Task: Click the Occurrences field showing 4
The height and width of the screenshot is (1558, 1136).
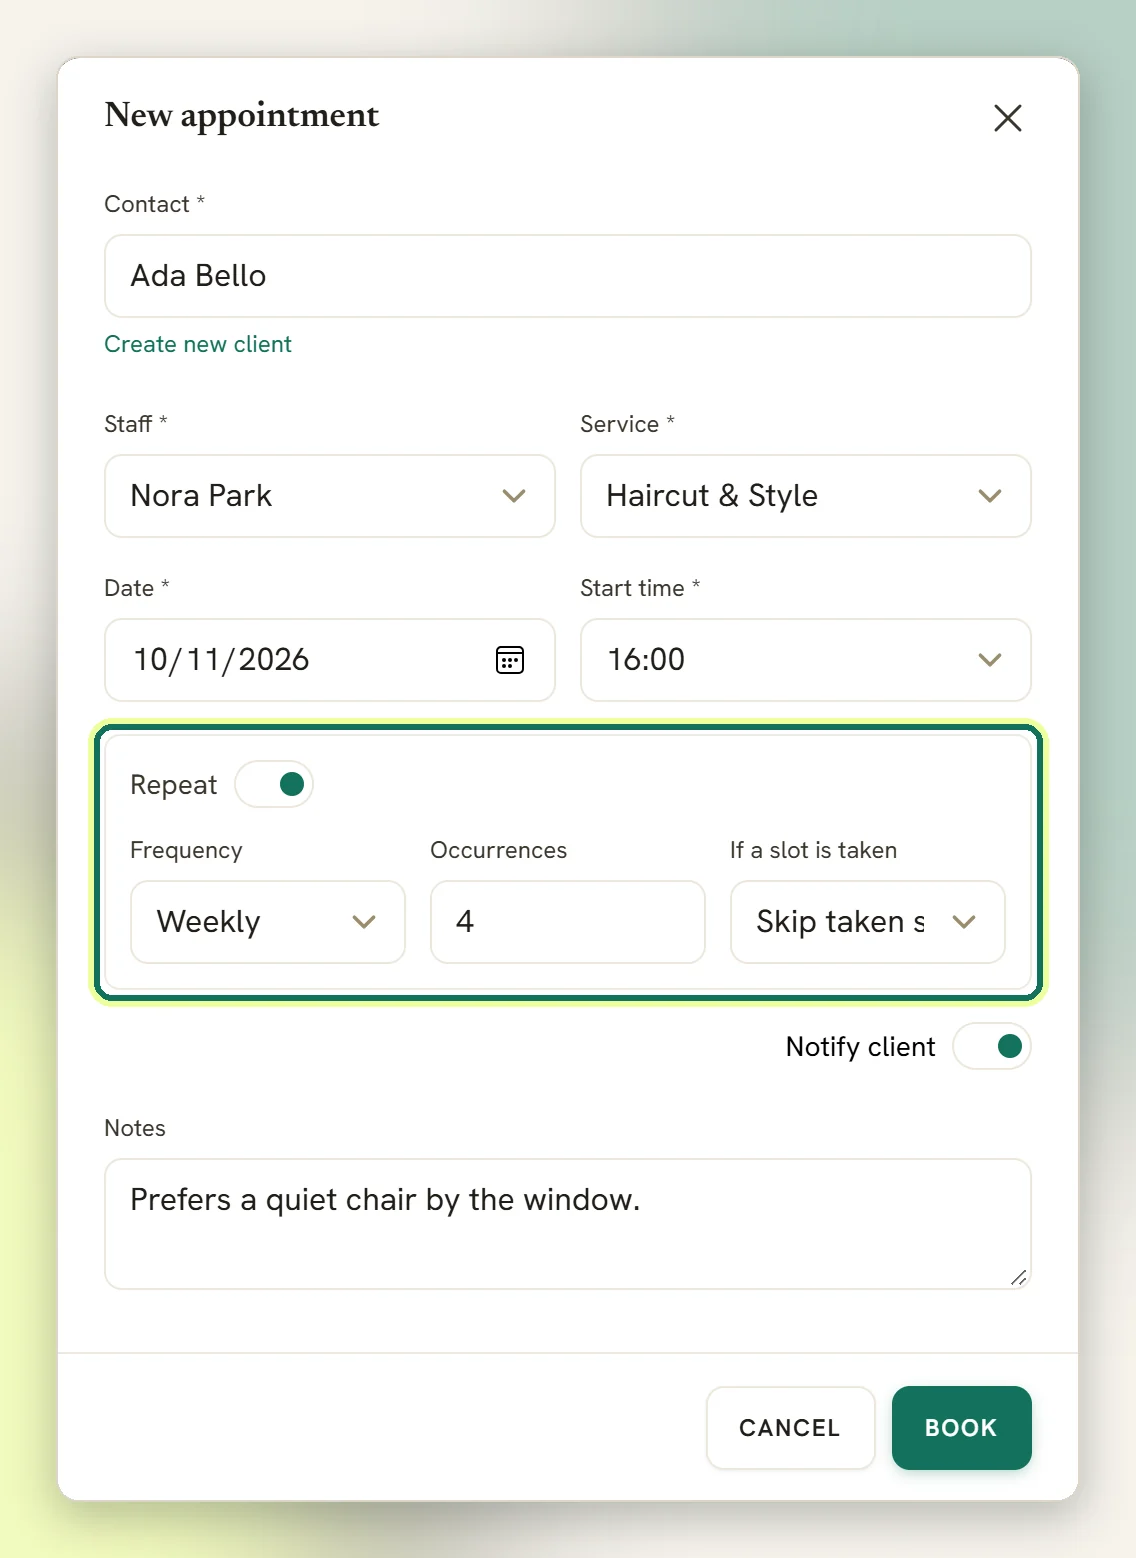Action: (568, 922)
